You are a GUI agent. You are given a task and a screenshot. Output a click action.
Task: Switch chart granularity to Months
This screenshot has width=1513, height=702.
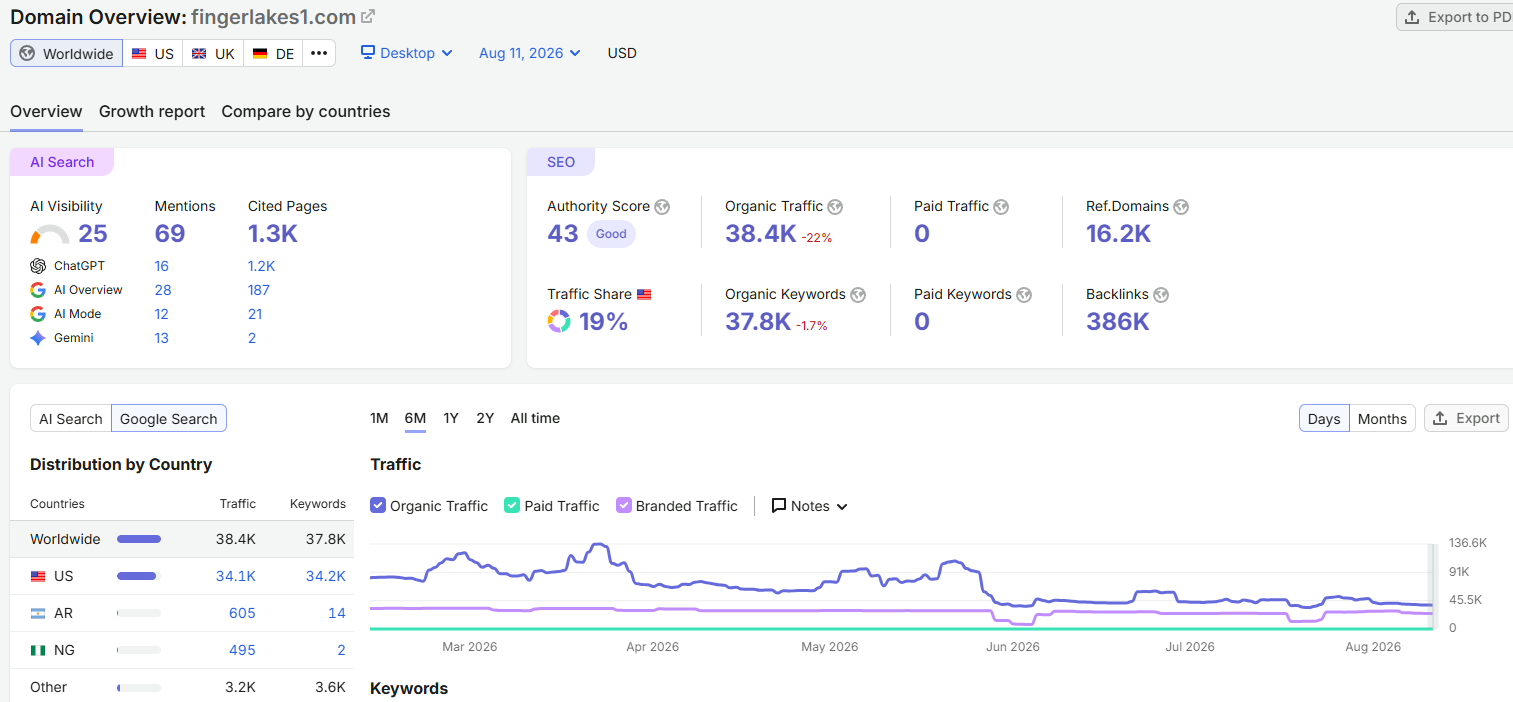(1382, 419)
